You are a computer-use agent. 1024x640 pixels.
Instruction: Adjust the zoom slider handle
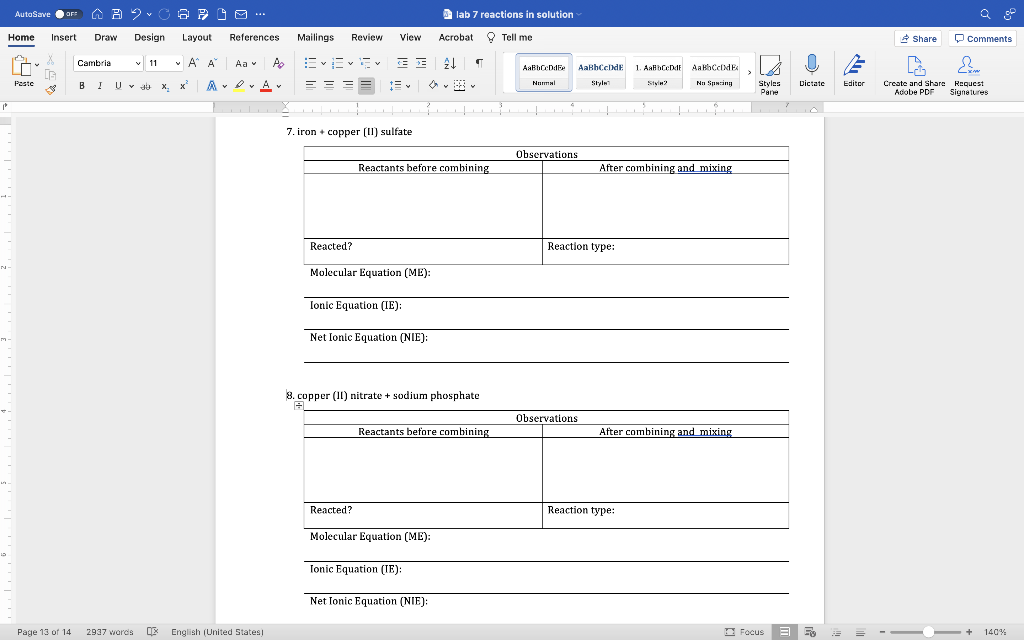click(x=928, y=632)
